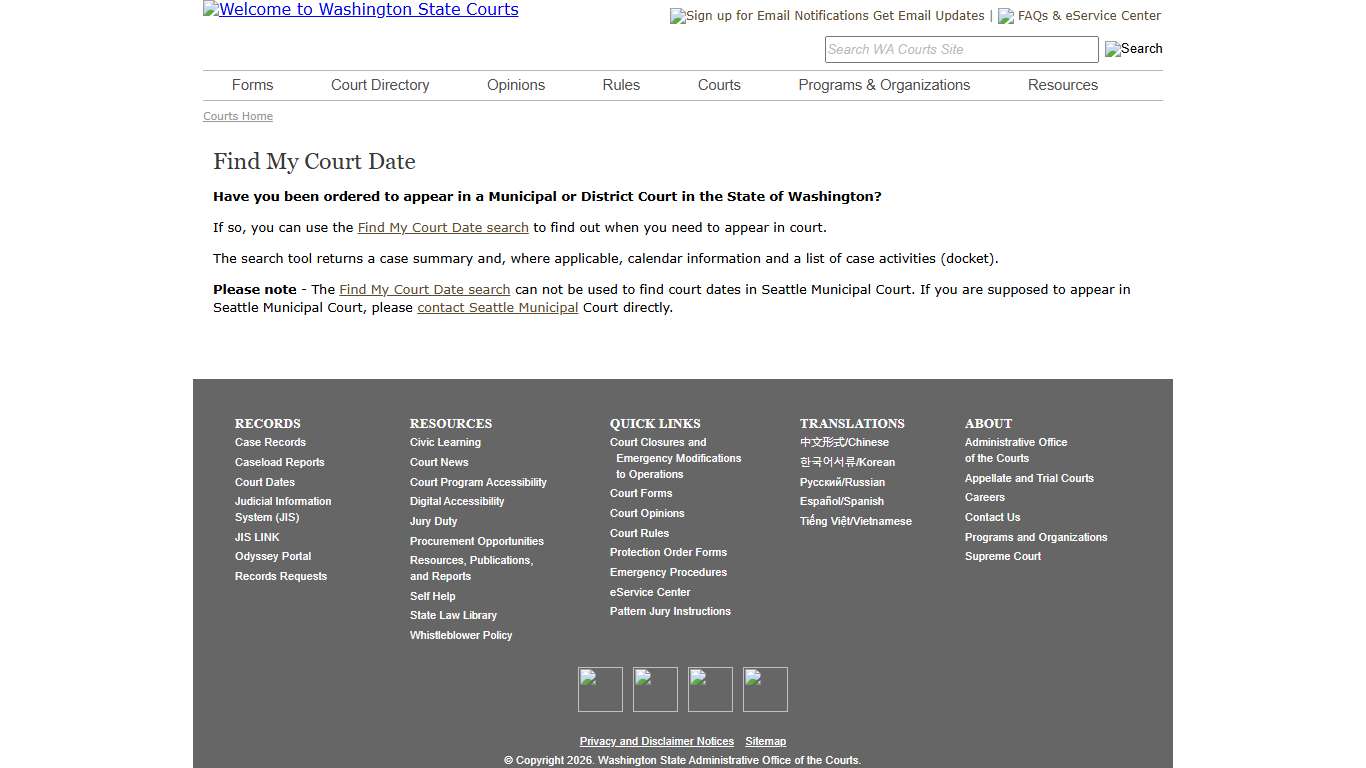Click the FAQs & eService Center icon
The height and width of the screenshot is (768, 1366).
(1005, 16)
